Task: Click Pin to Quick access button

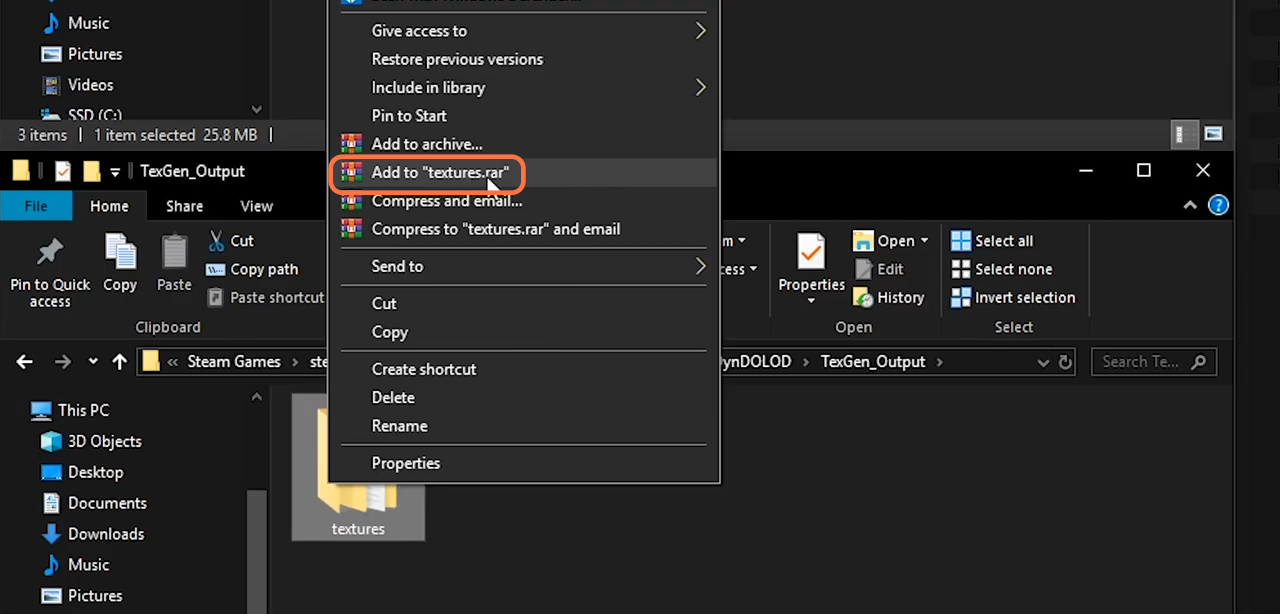Action: tap(50, 270)
